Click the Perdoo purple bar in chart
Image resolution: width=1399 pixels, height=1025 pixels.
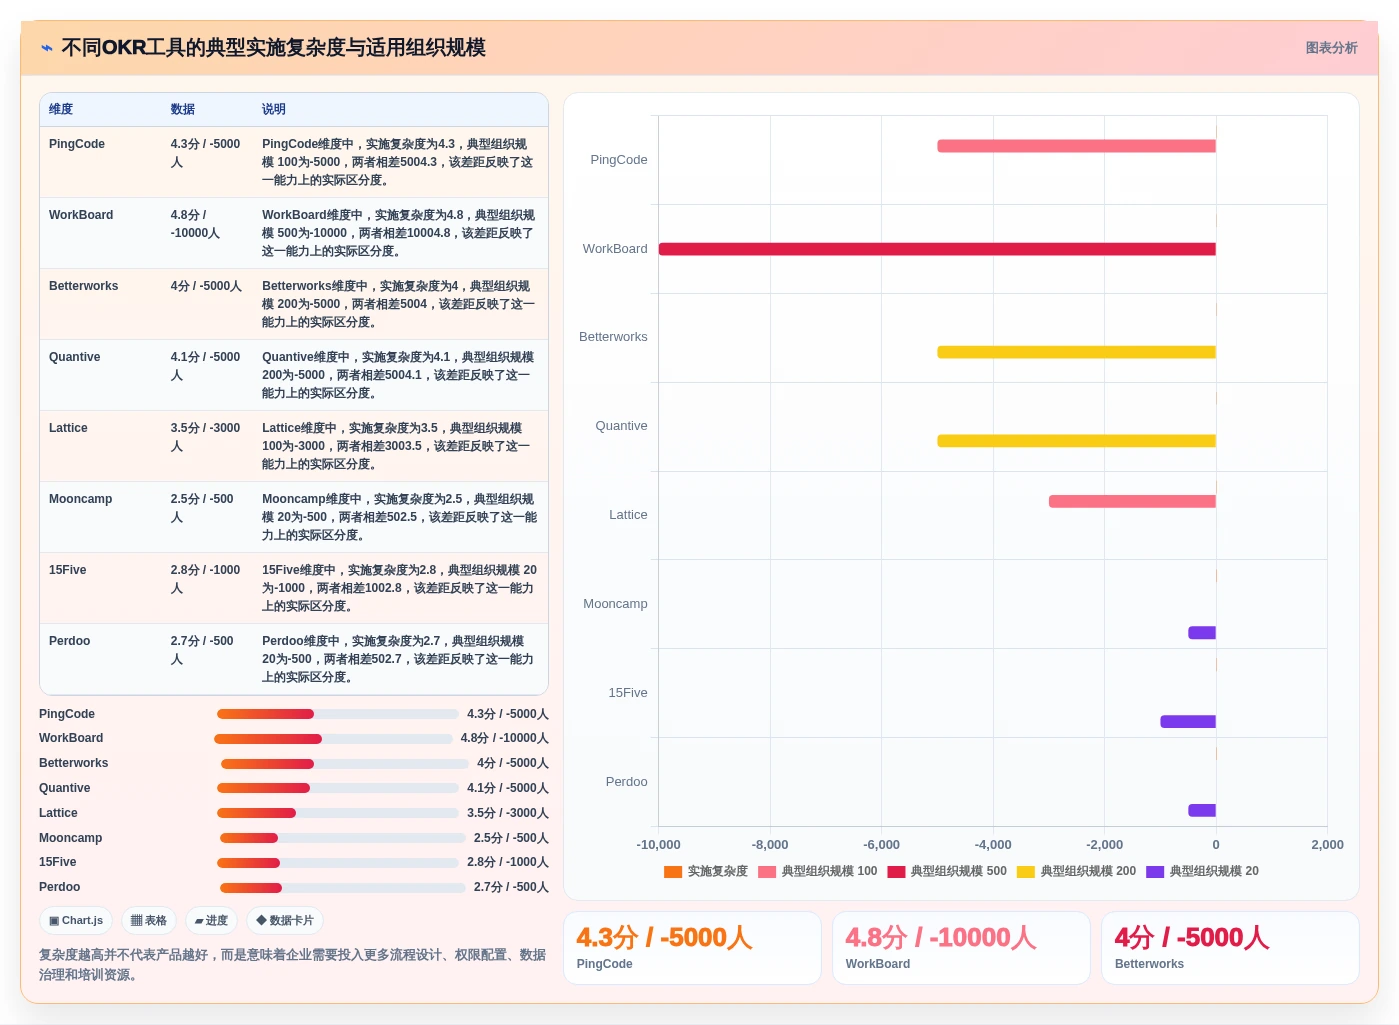coord(1202,811)
